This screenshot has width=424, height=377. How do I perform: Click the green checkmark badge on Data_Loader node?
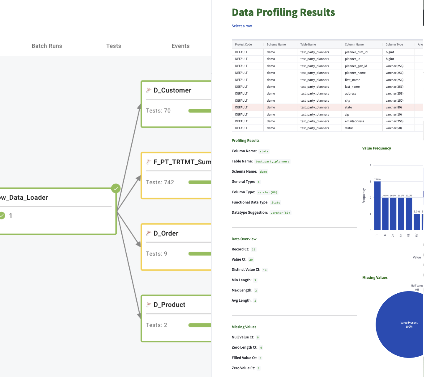point(116,189)
